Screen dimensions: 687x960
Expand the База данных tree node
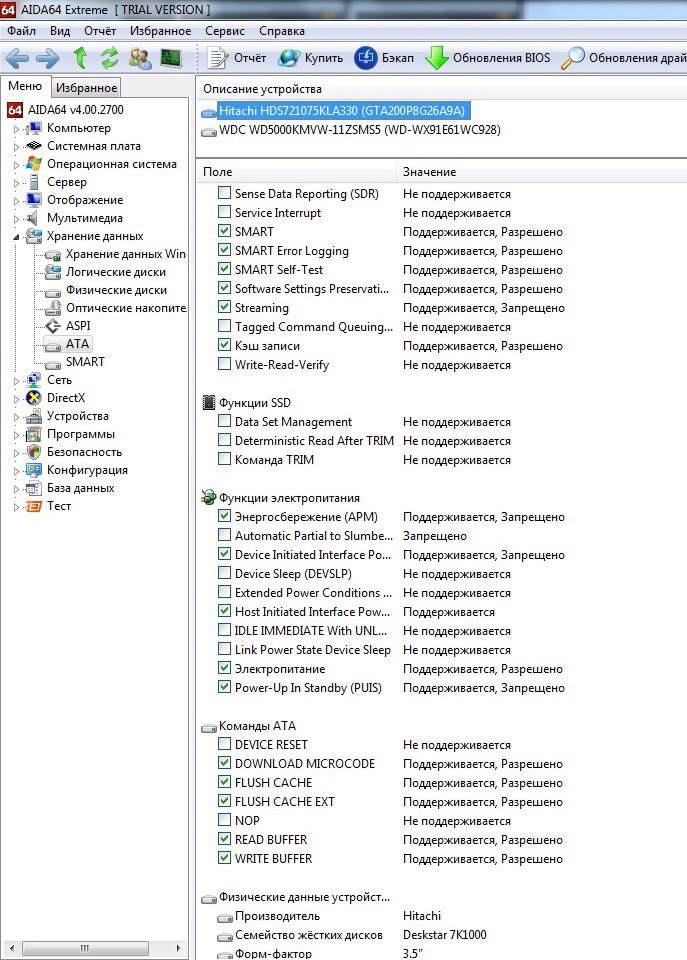[x=17, y=489]
